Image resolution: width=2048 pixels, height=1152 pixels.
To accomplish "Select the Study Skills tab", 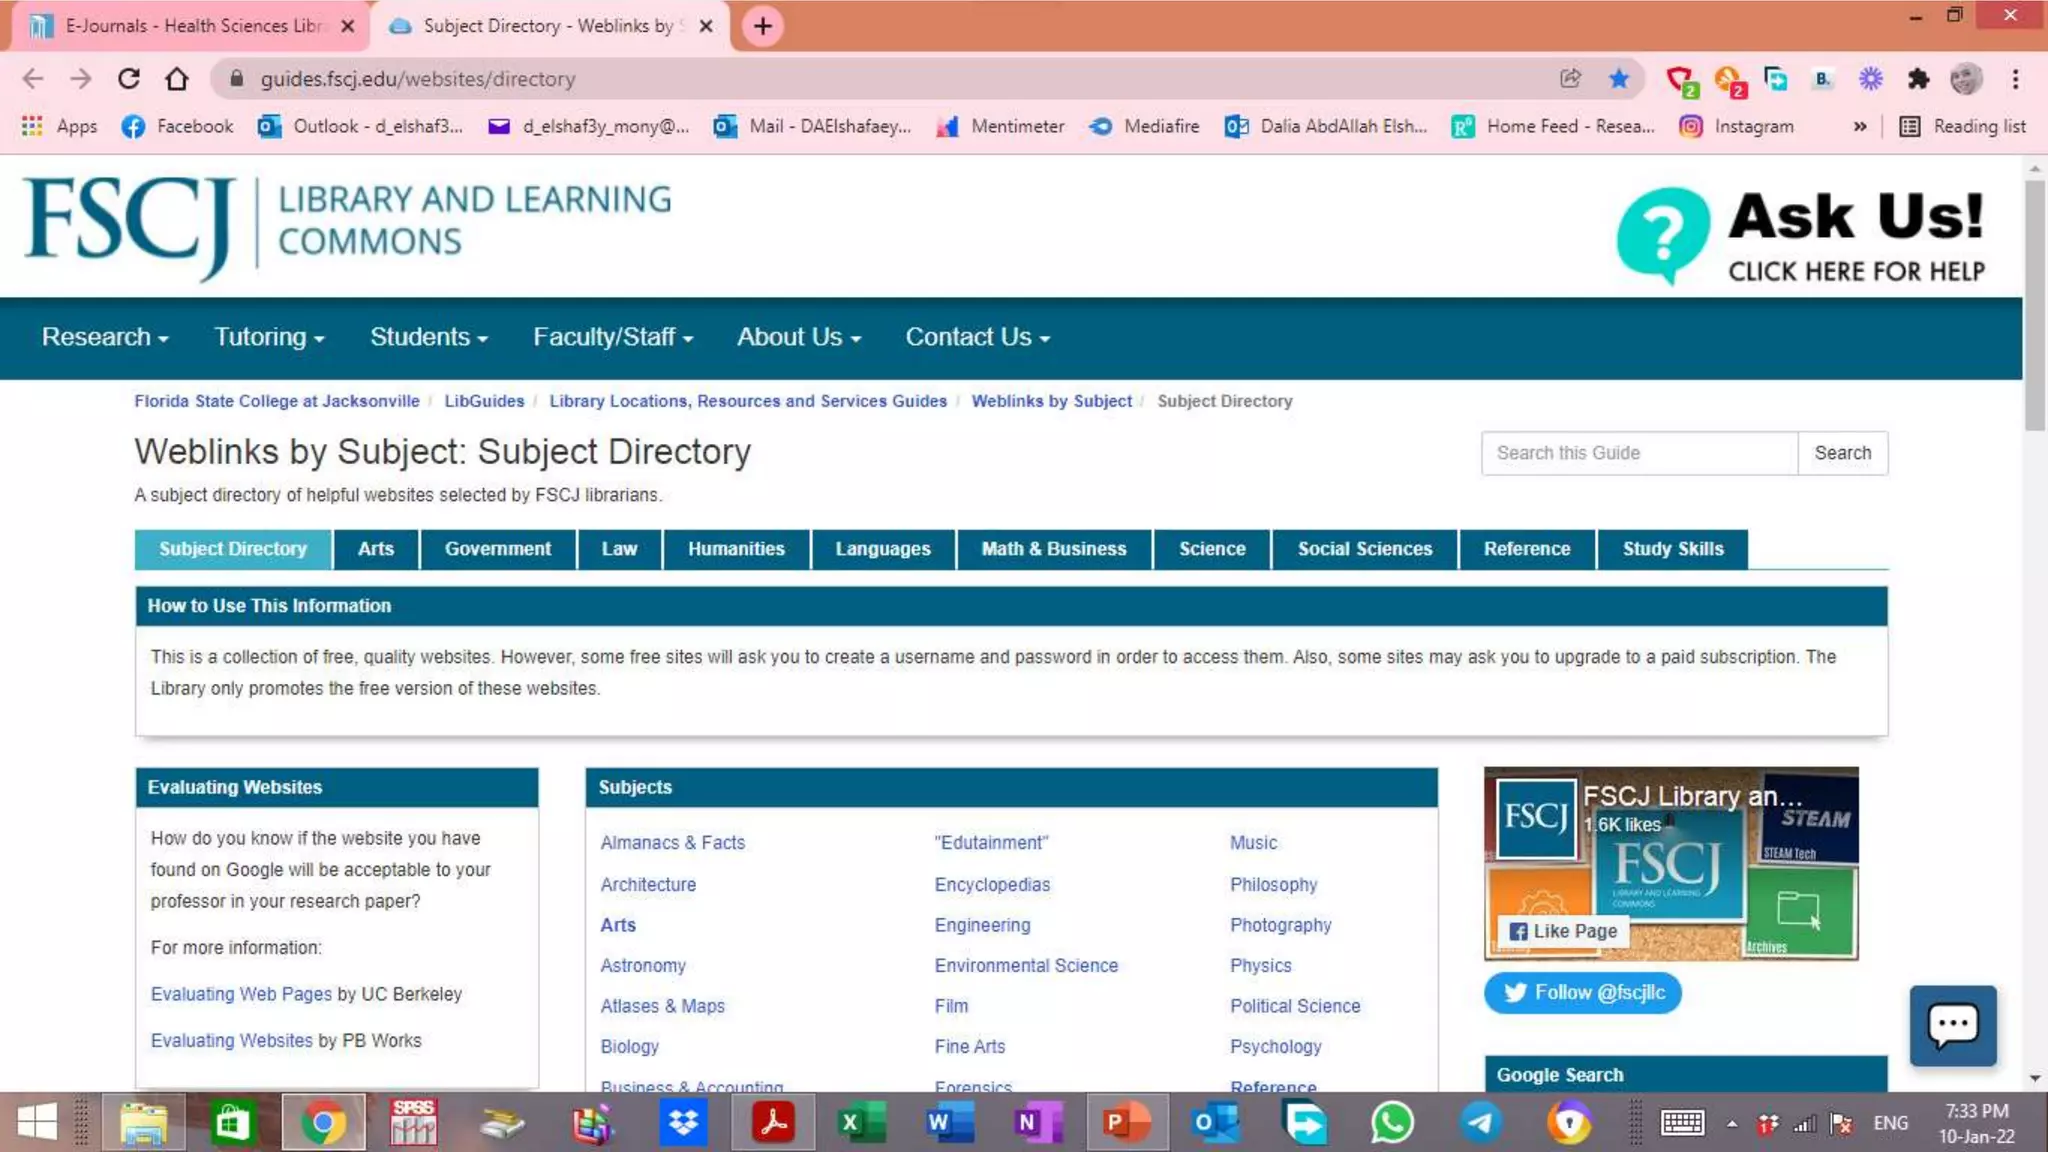I will [x=1672, y=549].
